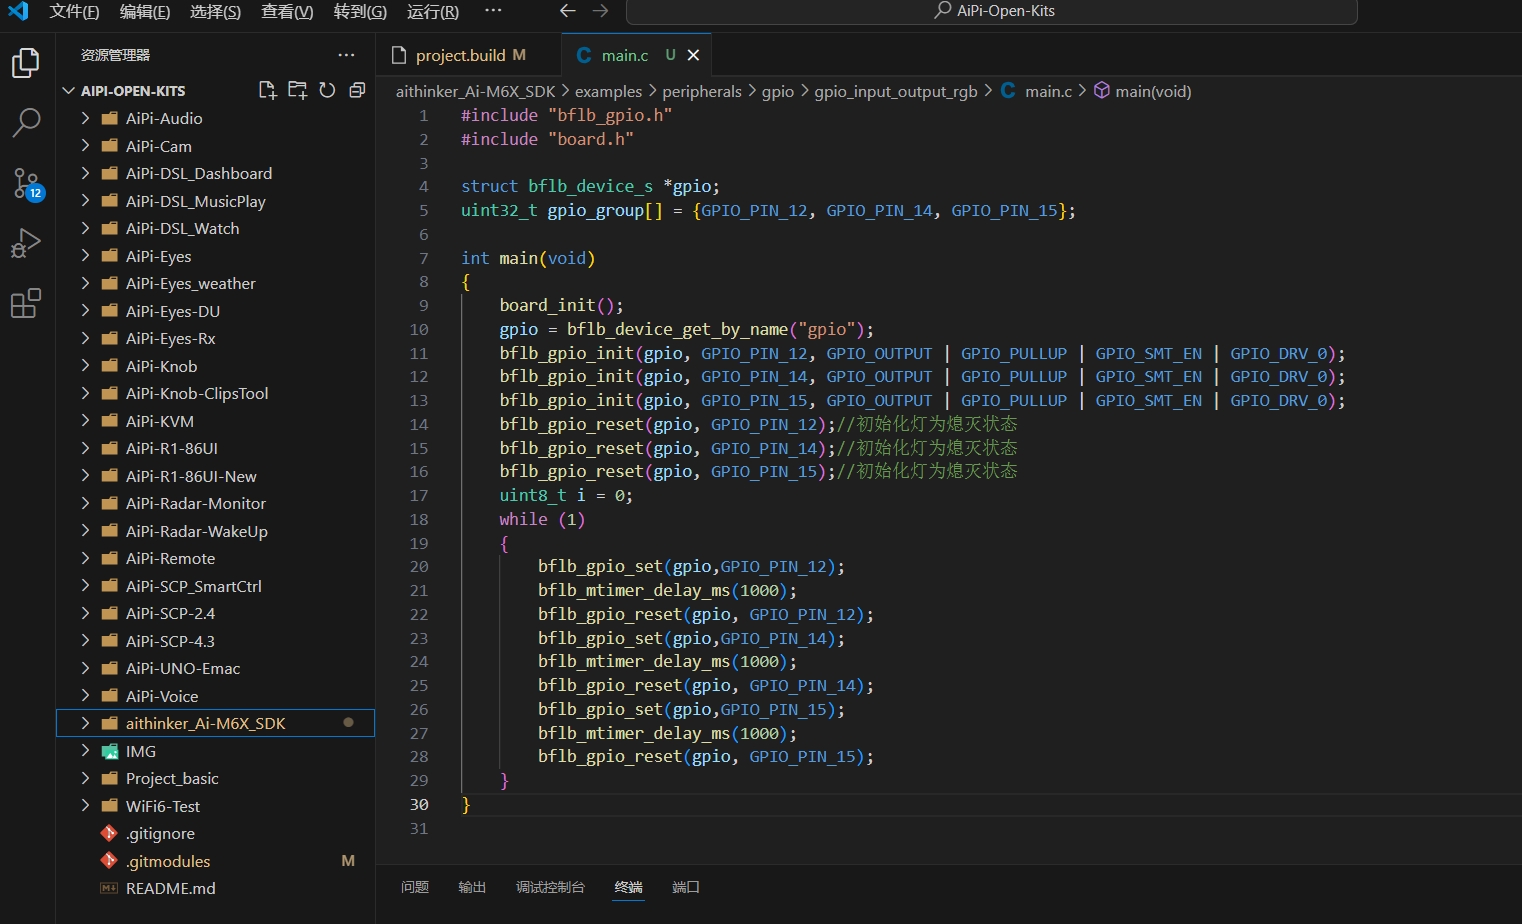1522x924 pixels.
Task: Collapse the AIPI-OPEN-KITS root section
Action: coord(69,90)
